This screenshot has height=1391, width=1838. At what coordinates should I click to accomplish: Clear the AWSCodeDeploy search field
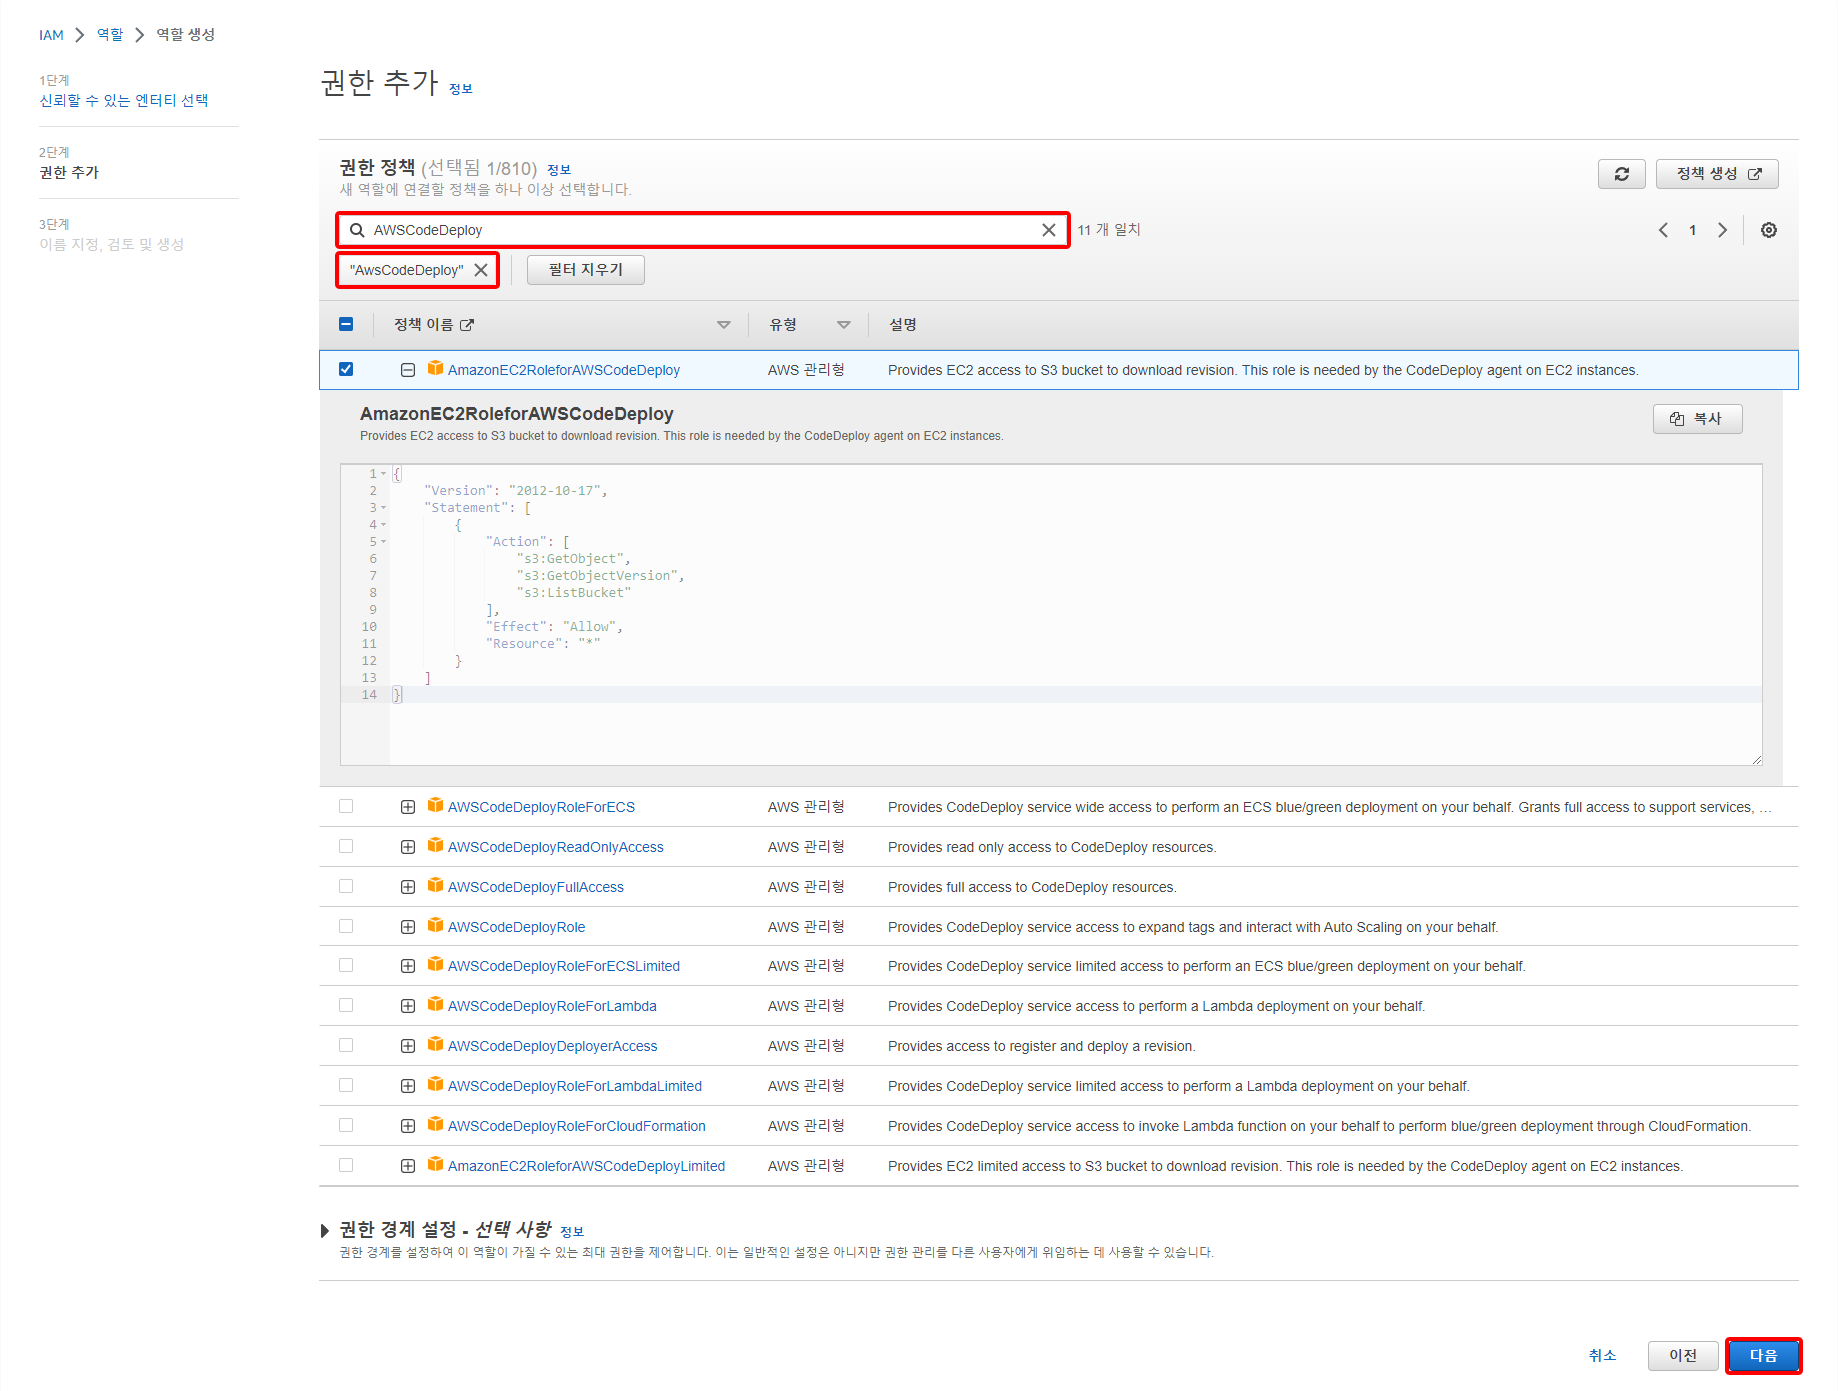tap(1048, 230)
